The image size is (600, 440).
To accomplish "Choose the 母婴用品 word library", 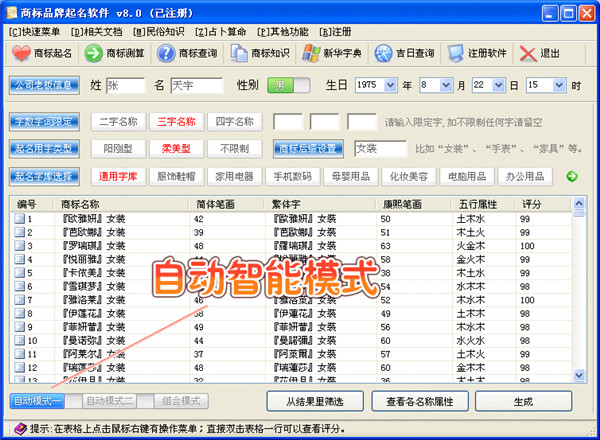I will [351, 177].
